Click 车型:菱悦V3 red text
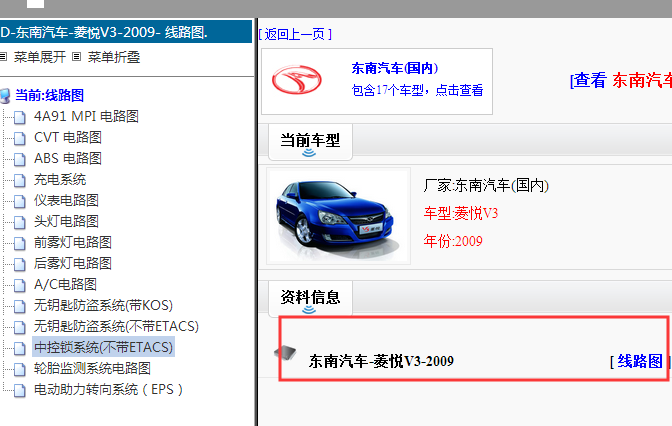Screen dimensions: 672x426 461,213
